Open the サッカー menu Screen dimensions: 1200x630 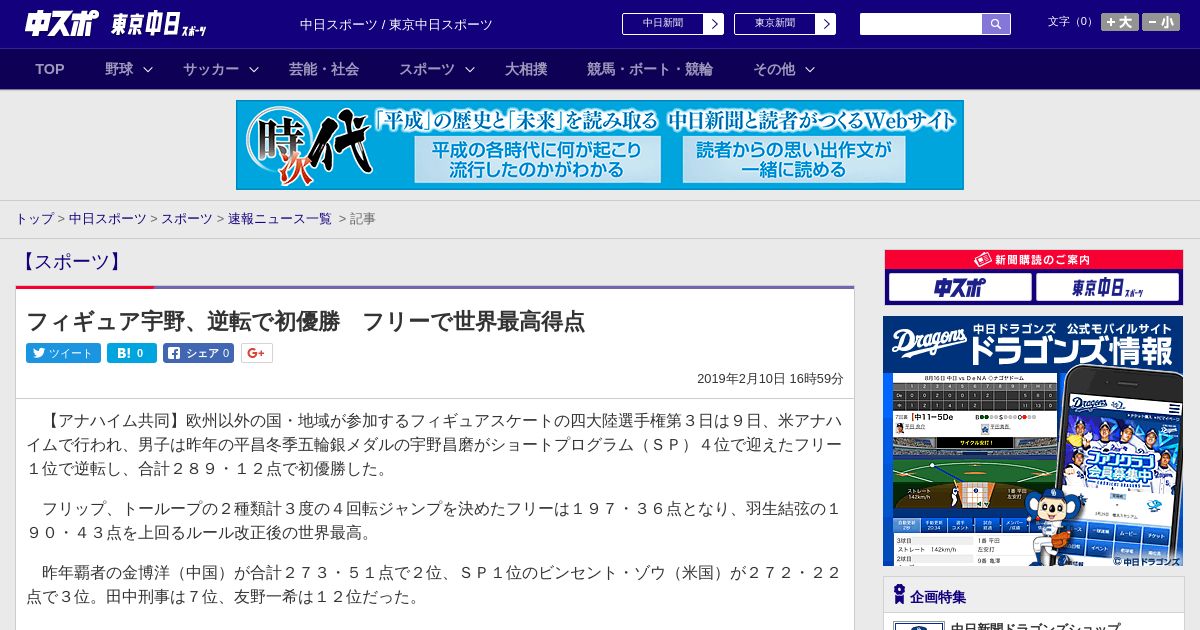pyautogui.click(x=211, y=69)
